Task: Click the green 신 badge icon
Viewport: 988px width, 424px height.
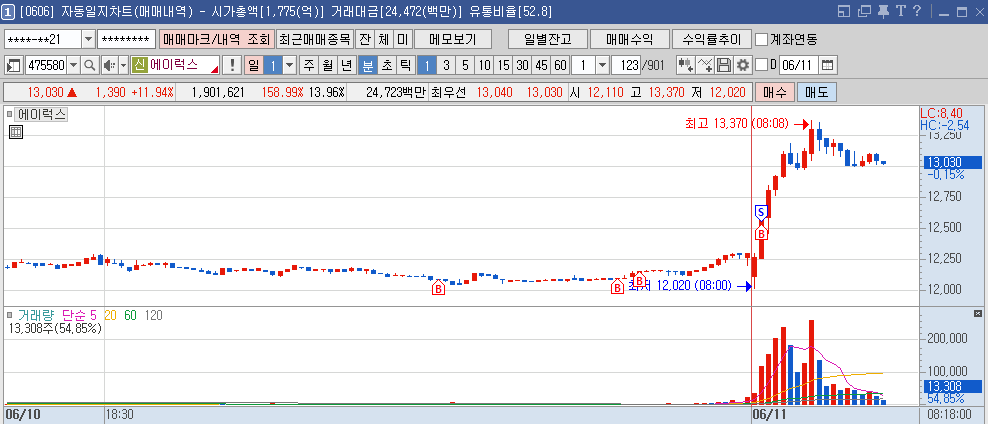Action: (x=139, y=65)
